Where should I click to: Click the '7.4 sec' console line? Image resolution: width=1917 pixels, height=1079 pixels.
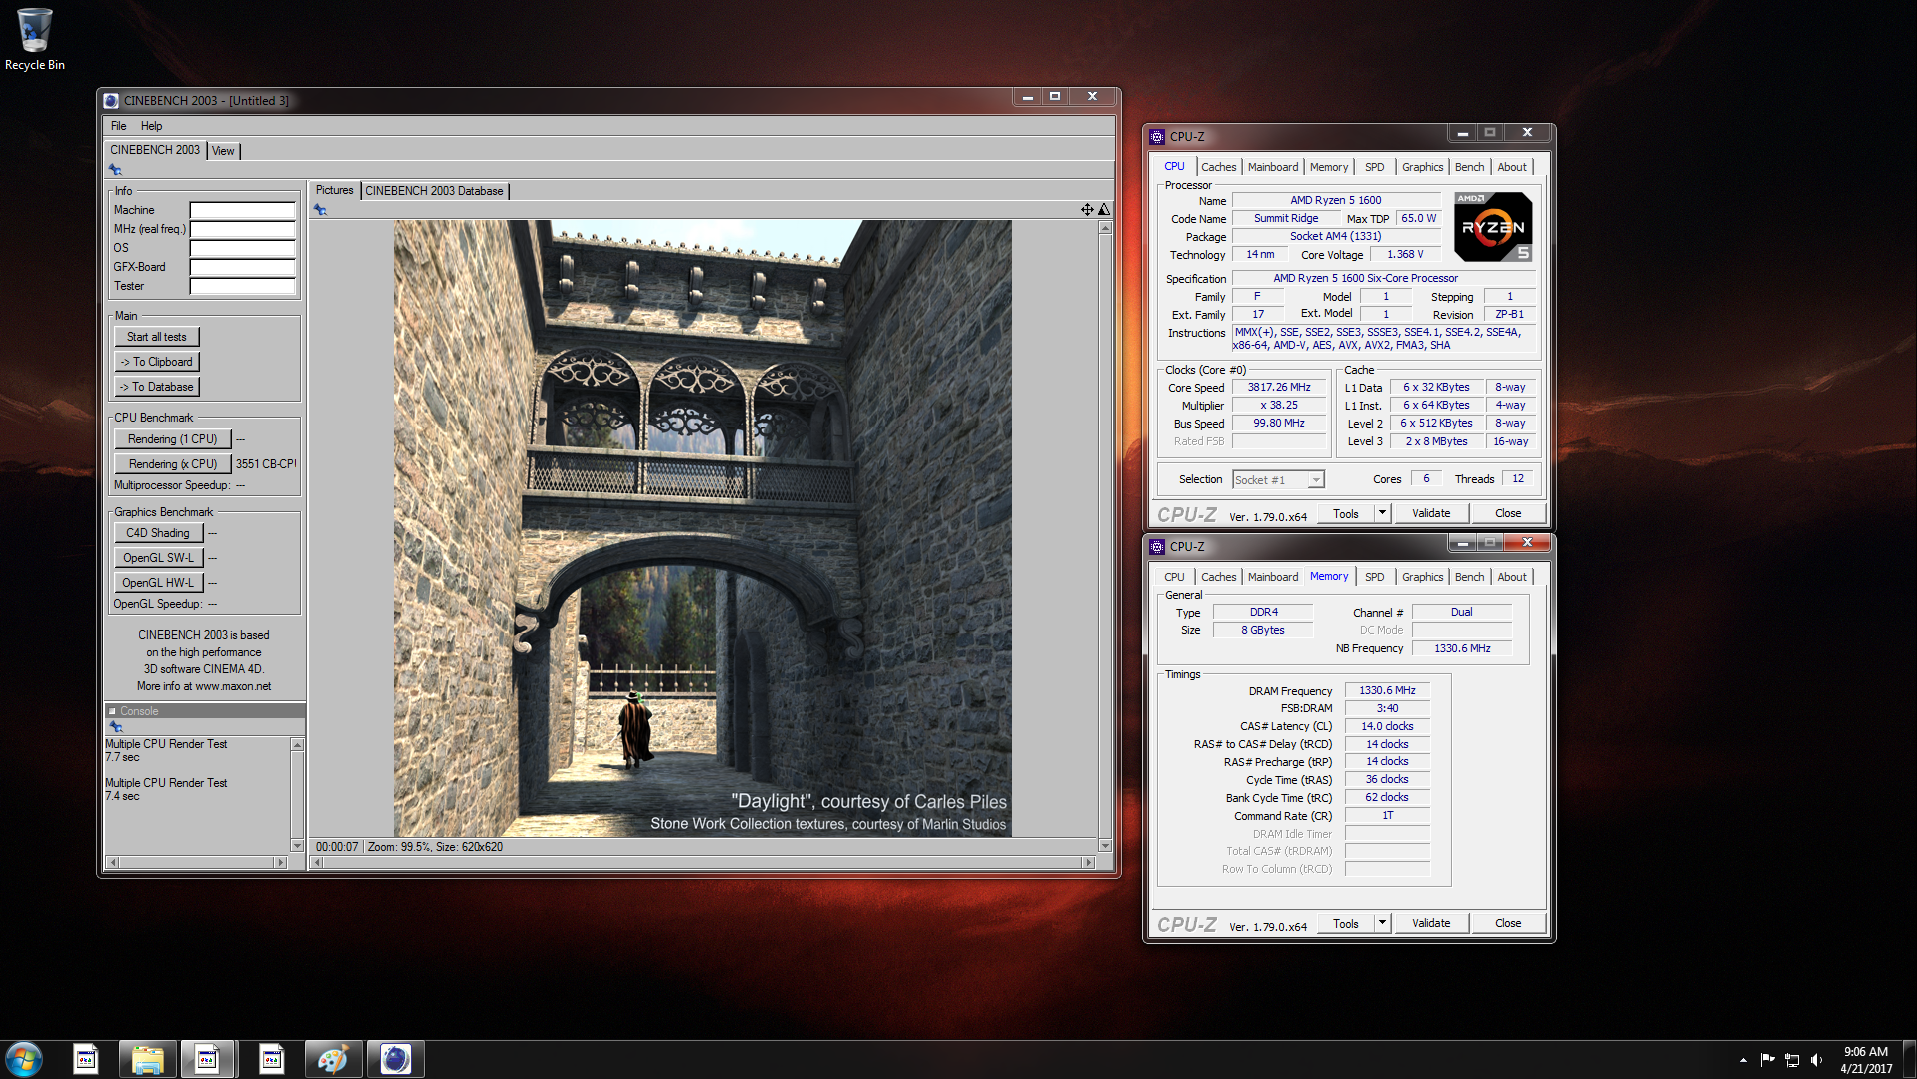tap(122, 797)
